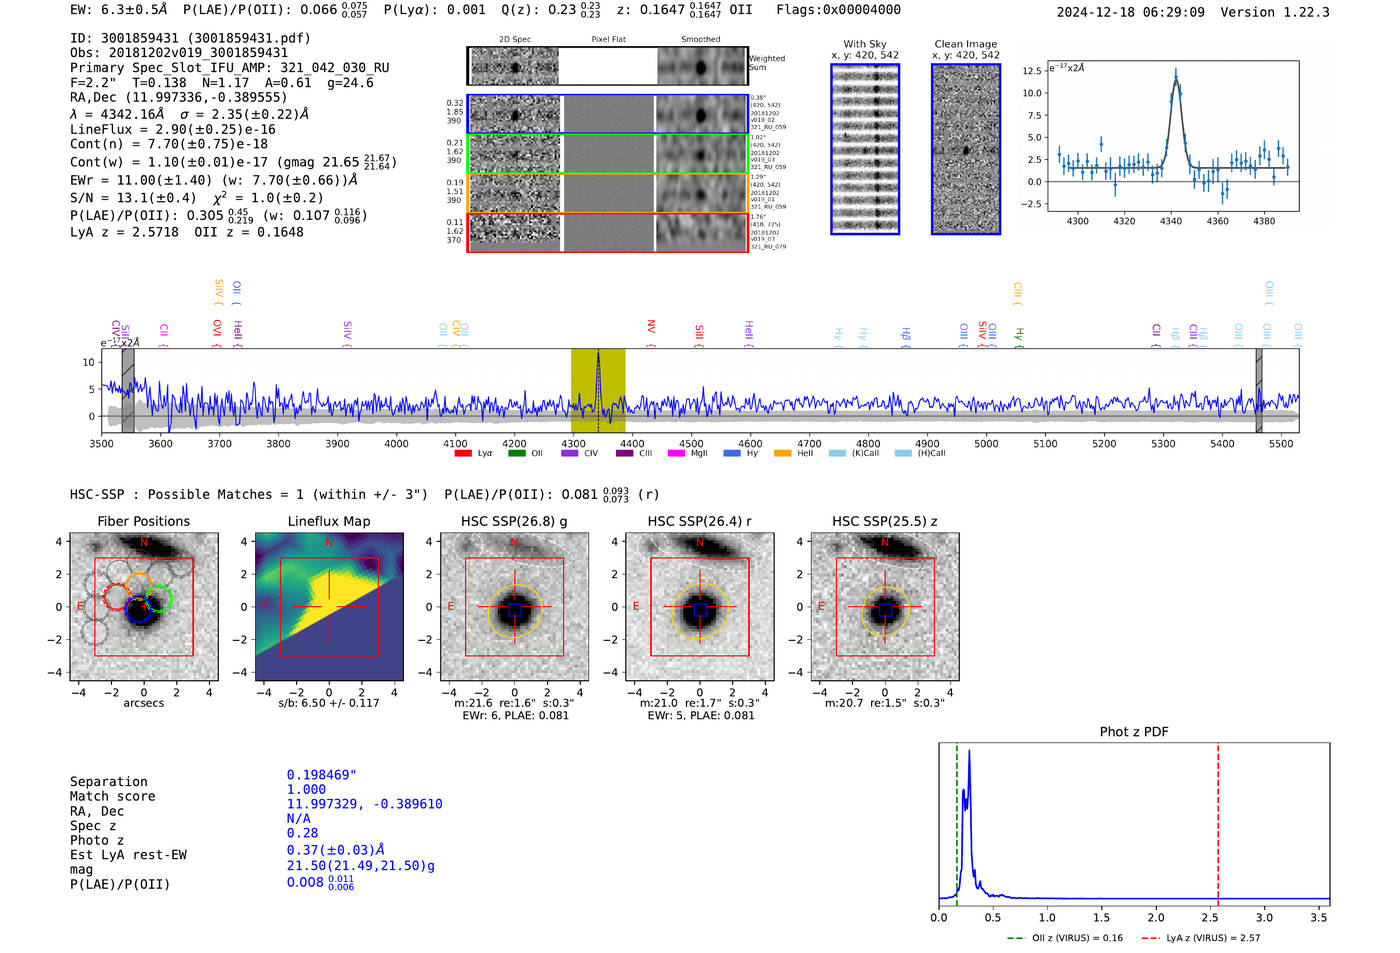Image resolution: width=1400 pixels, height=953 pixels.
Task: Click the magenta MgII legend swatch
Action: pos(676,454)
